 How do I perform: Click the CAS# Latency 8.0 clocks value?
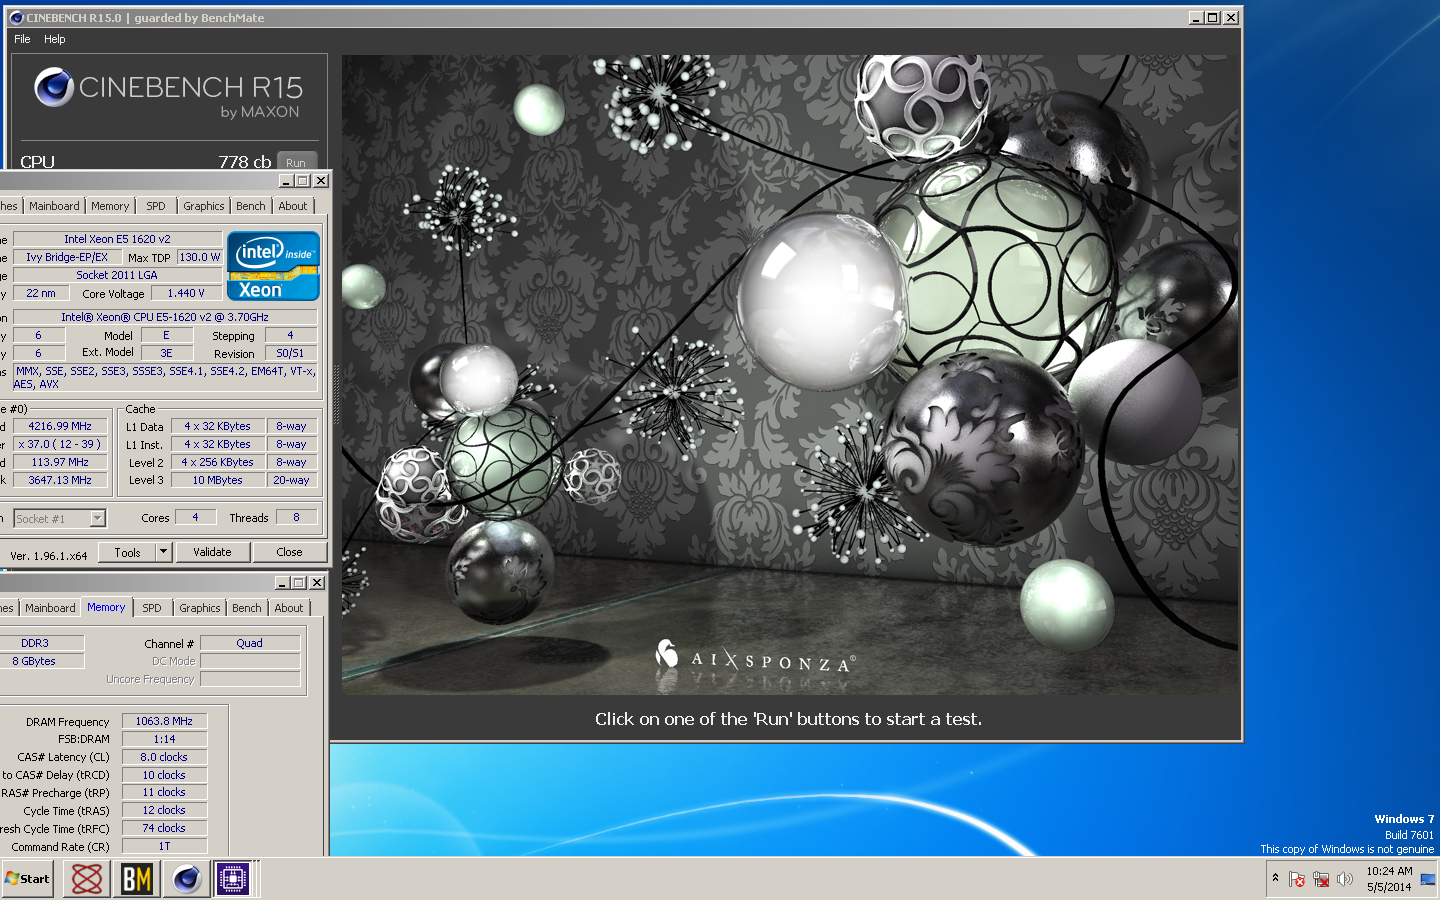[x=164, y=757]
